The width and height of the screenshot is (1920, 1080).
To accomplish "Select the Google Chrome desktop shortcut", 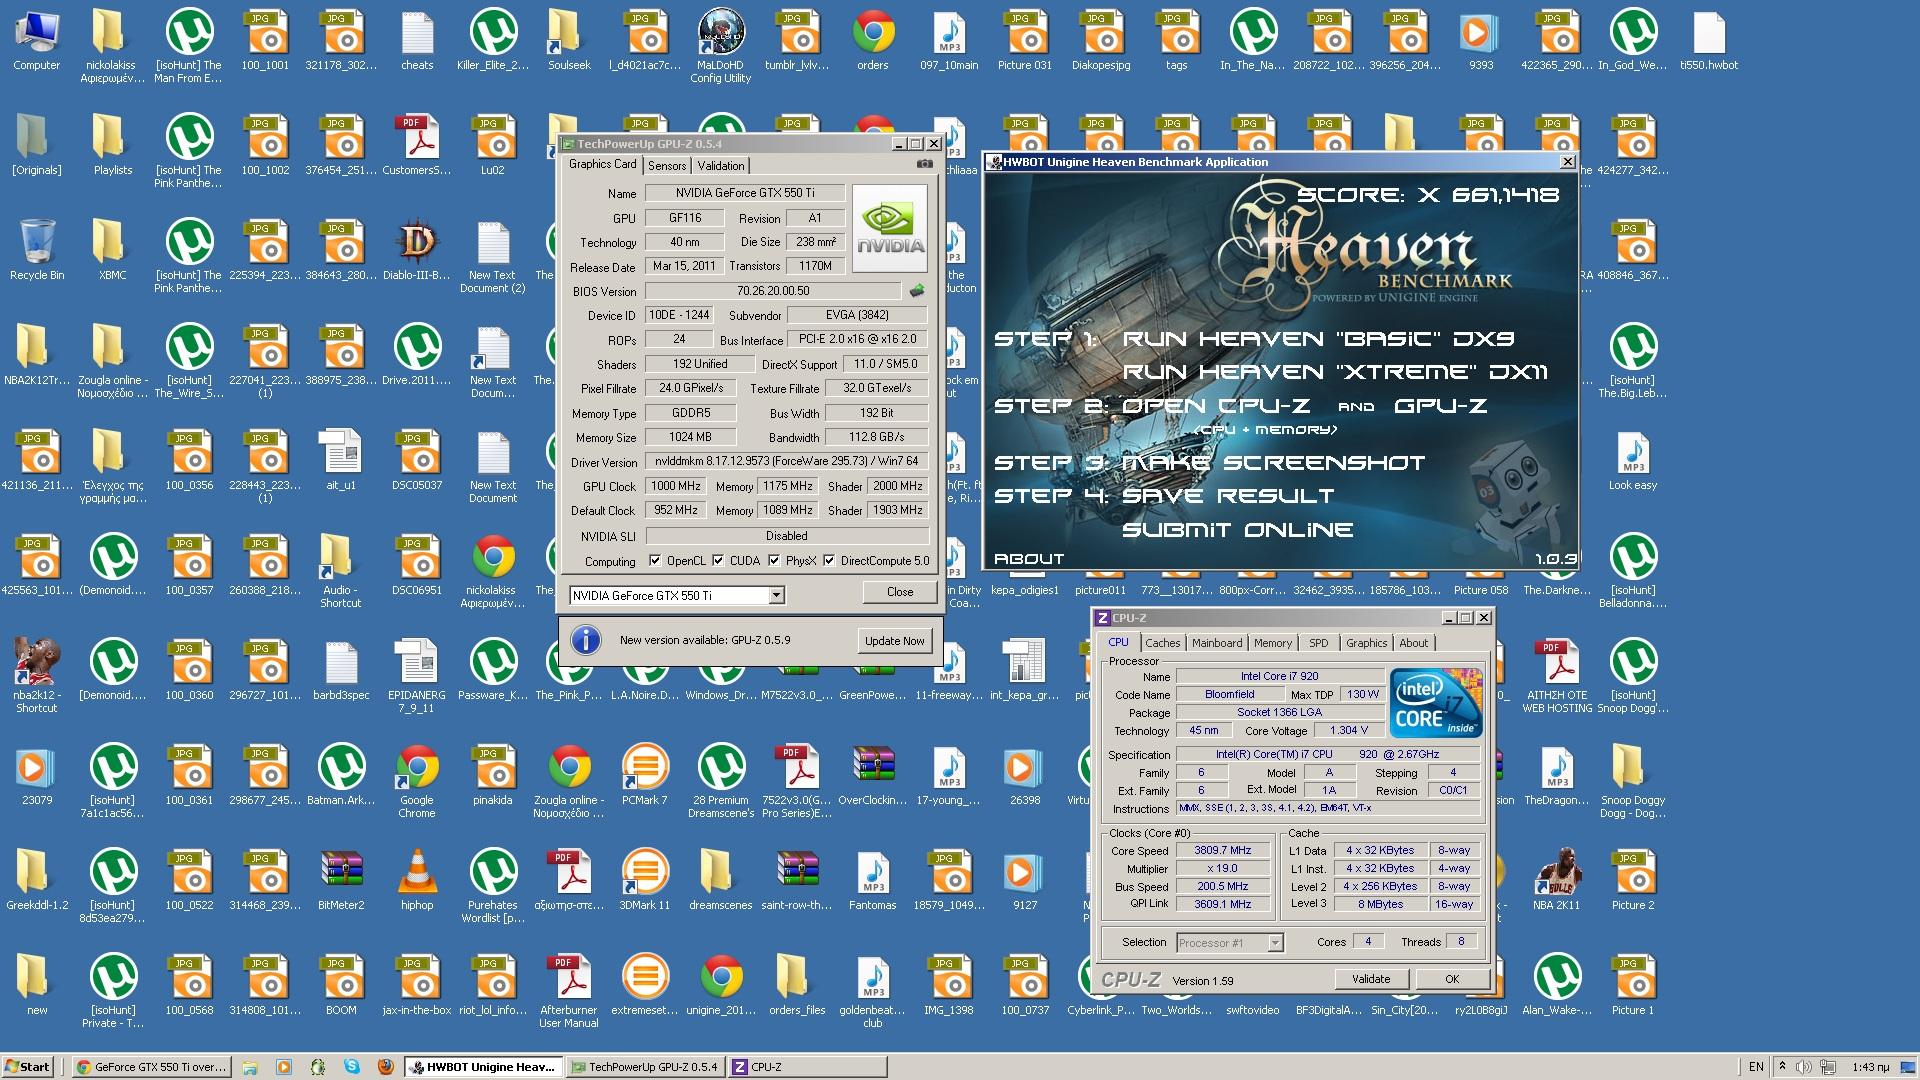I will [x=417, y=782].
